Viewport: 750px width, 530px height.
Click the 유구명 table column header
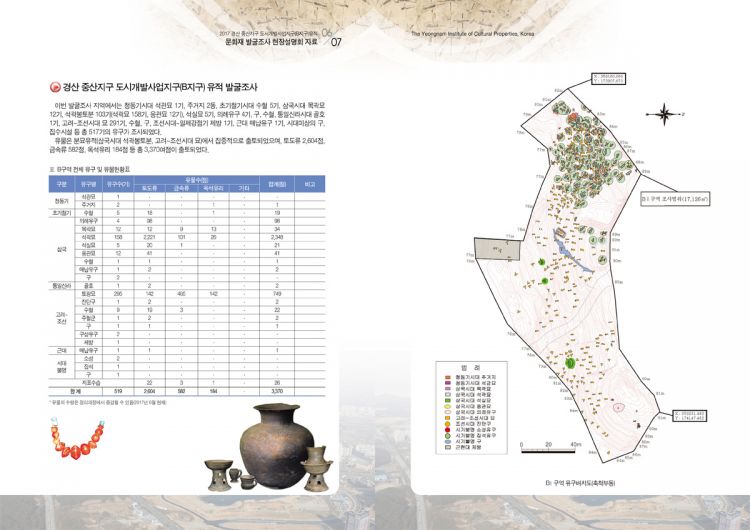click(89, 184)
